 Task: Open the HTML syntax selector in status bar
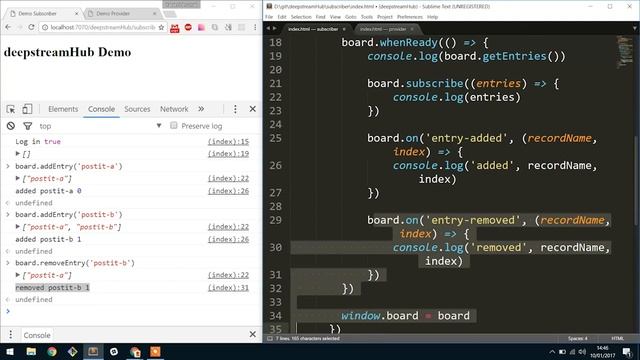pyautogui.click(x=618, y=338)
